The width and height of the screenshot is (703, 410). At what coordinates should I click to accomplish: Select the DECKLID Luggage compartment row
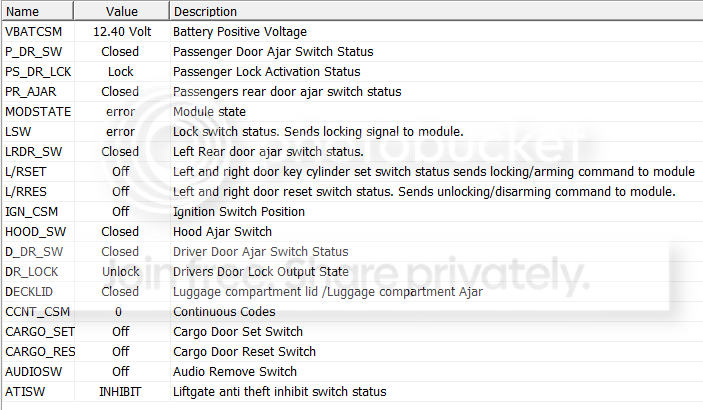352,292
